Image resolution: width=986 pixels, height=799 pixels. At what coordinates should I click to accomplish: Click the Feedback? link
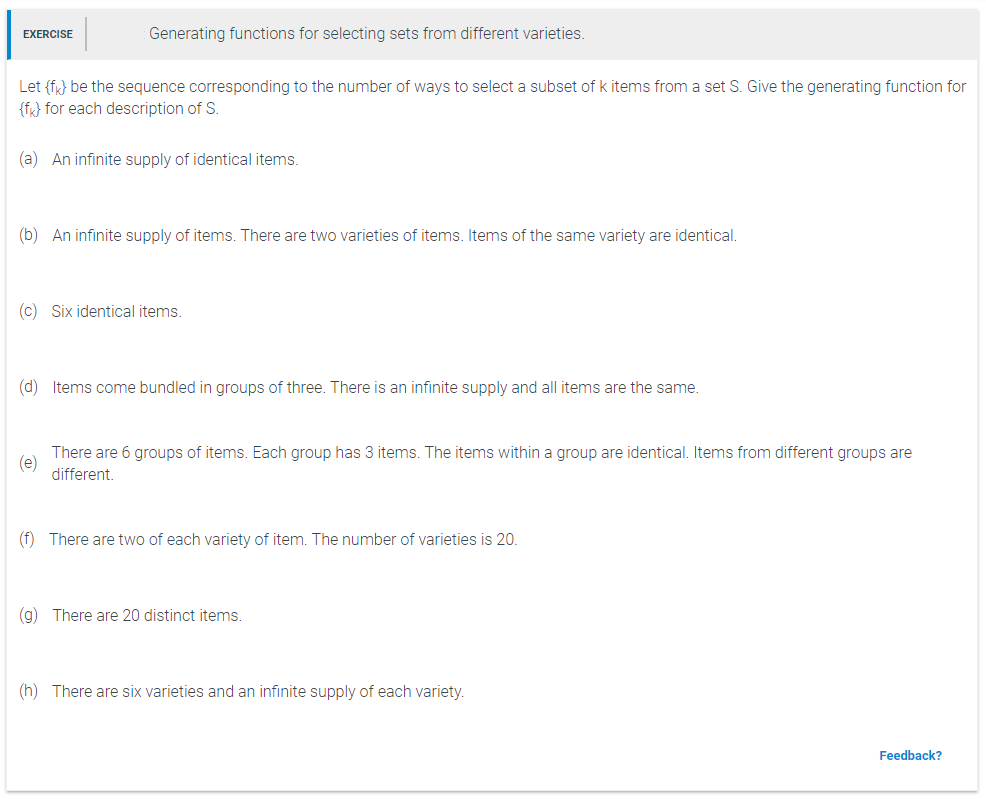[910, 755]
